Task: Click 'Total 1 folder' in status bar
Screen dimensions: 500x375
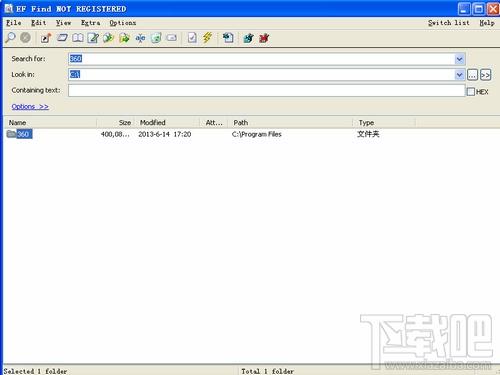Action: coord(268,371)
